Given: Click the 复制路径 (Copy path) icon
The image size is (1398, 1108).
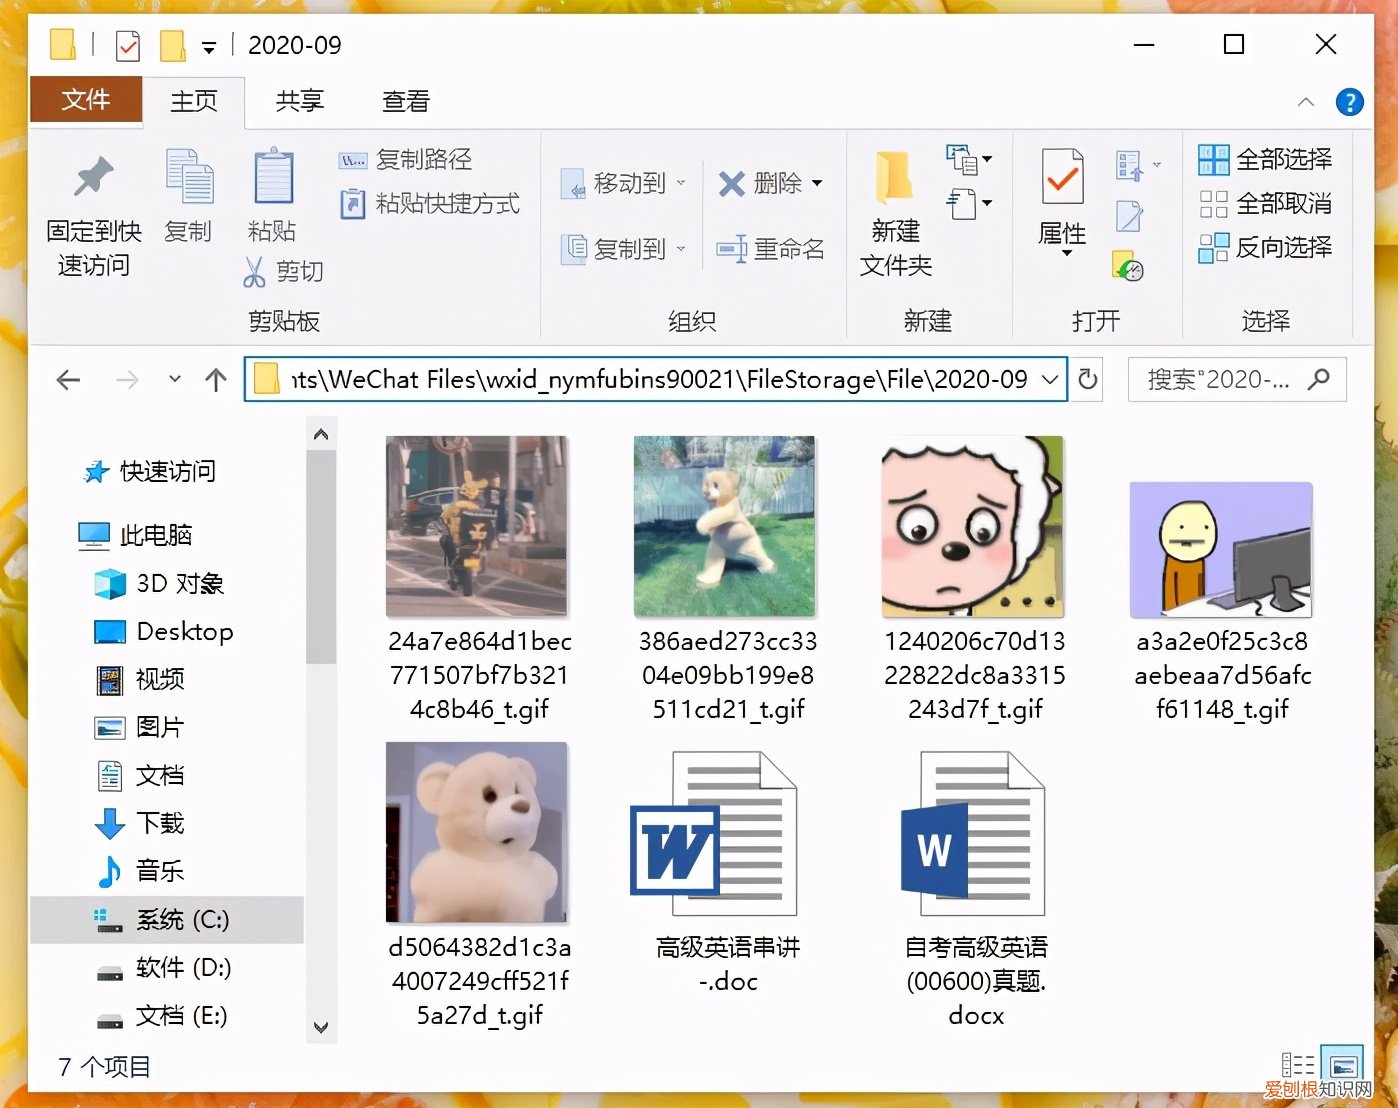Looking at the screenshot, I should pyautogui.click(x=353, y=159).
